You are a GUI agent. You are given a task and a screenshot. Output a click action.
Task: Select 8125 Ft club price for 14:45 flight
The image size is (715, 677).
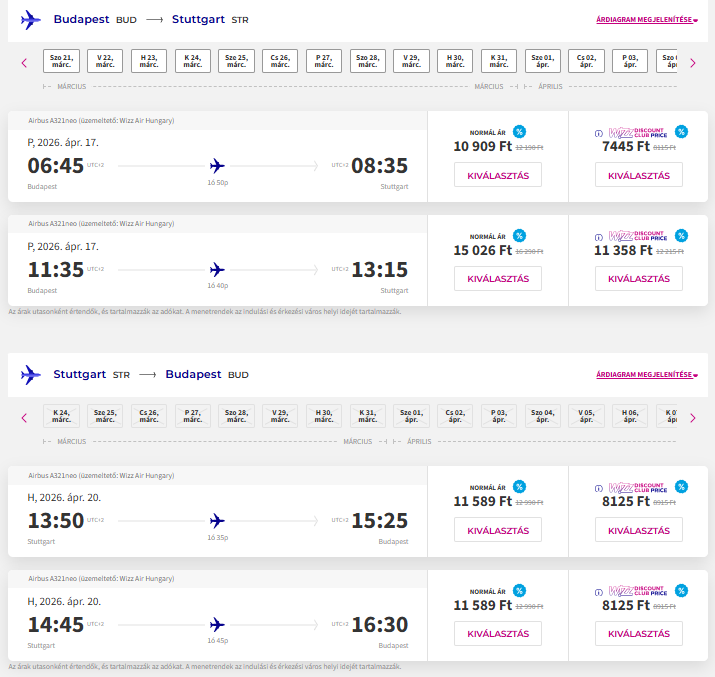pos(639,634)
